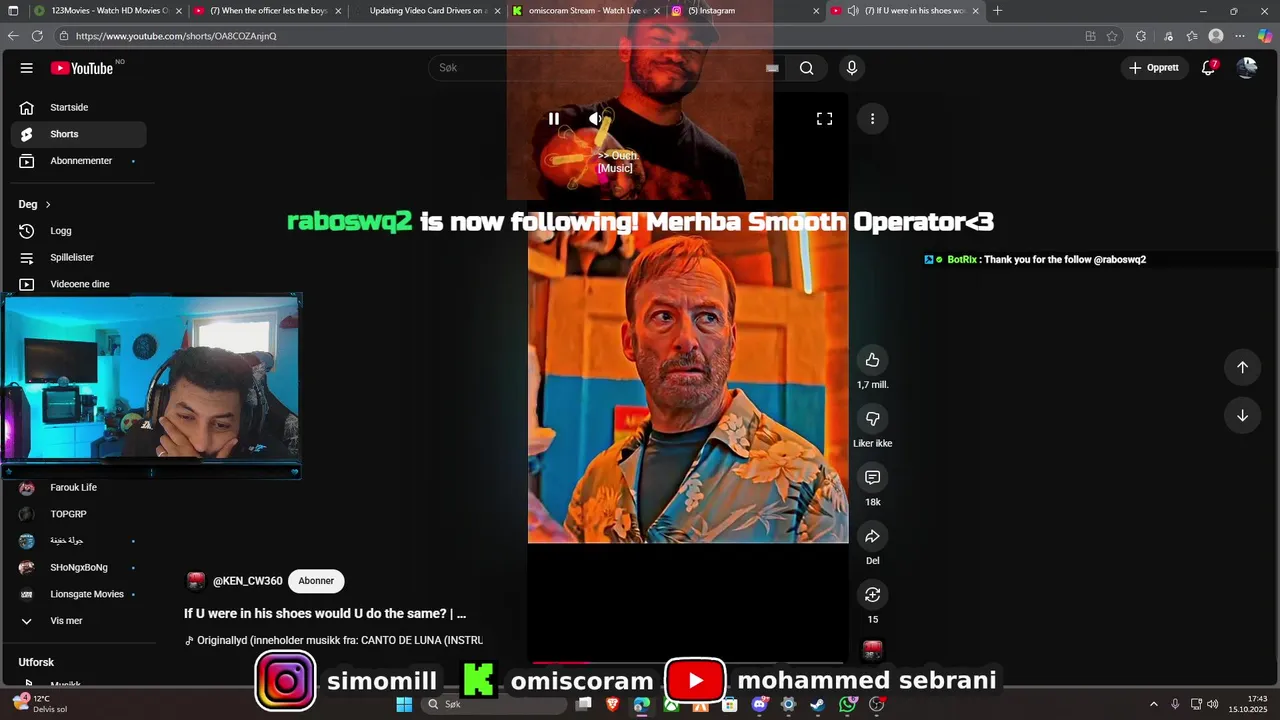Open YouTube notifications bell
This screenshot has height=720, width=1280.
[x=1208, y=68]
